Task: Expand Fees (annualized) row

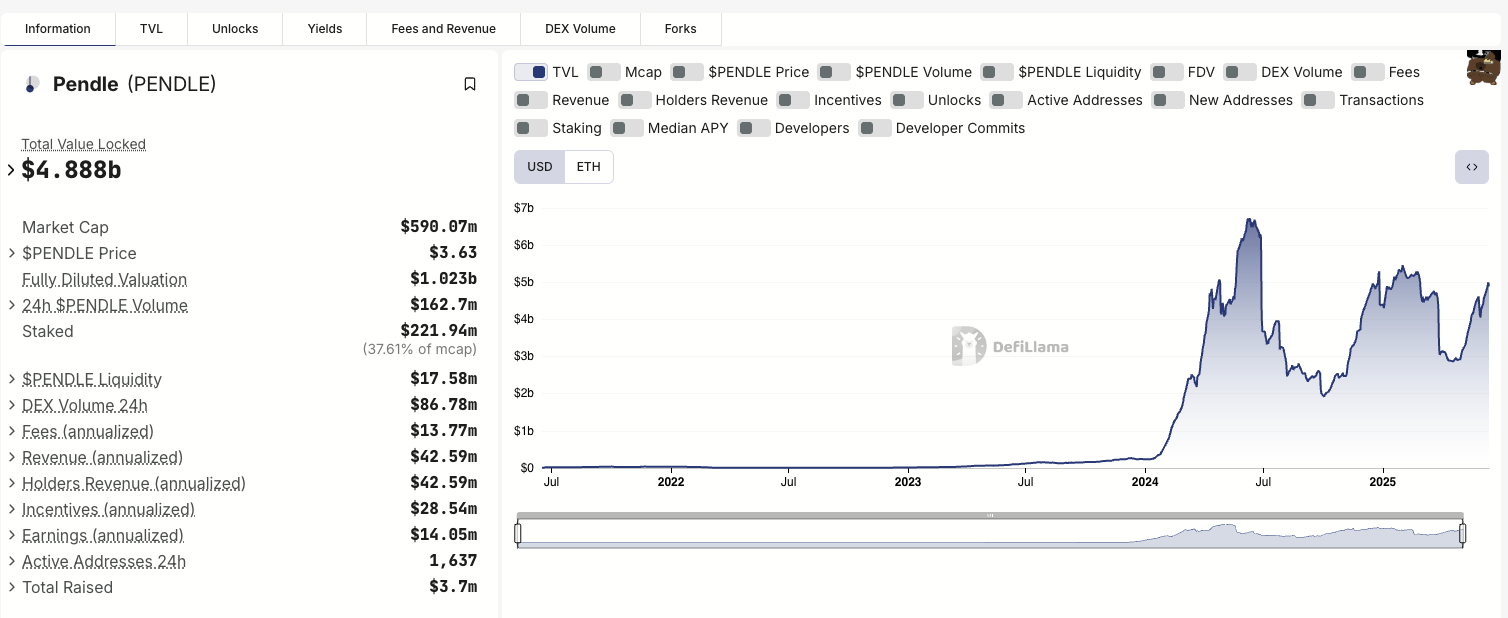Action: 11,431
